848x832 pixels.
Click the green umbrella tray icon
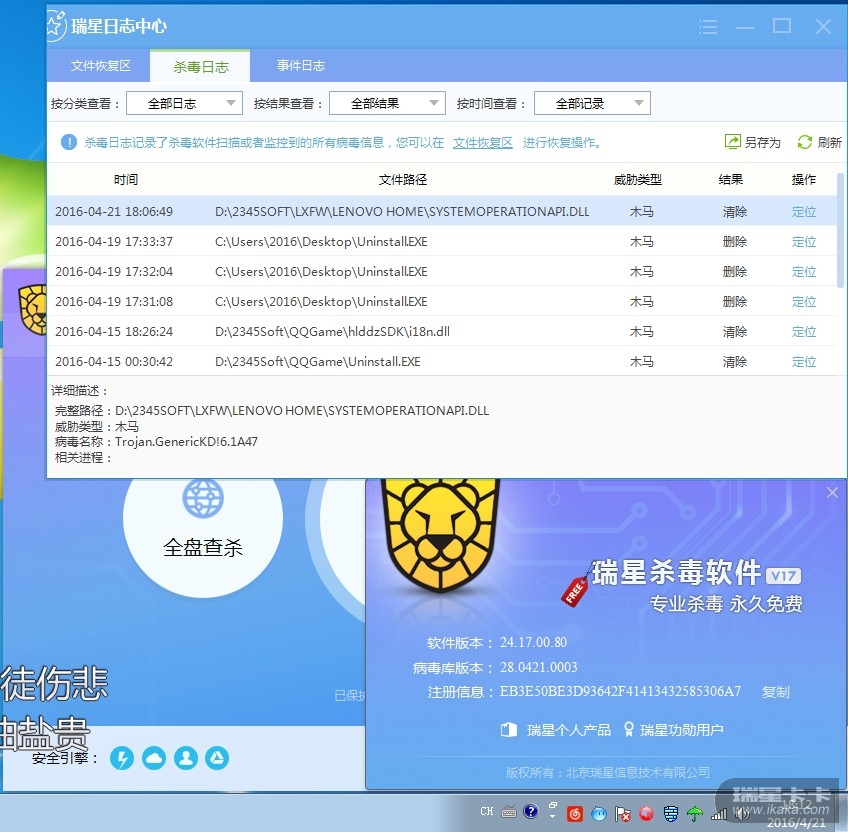coord(694,812)
